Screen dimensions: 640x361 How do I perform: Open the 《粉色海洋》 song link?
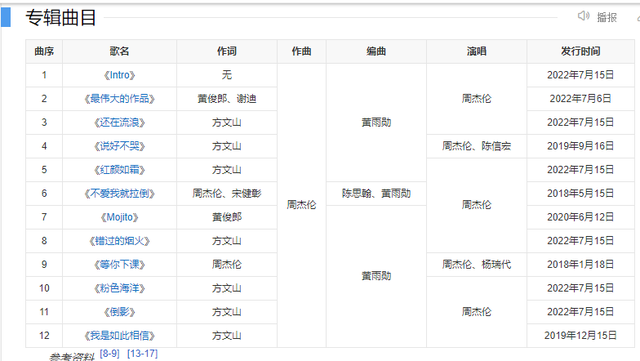coord(119,288)
